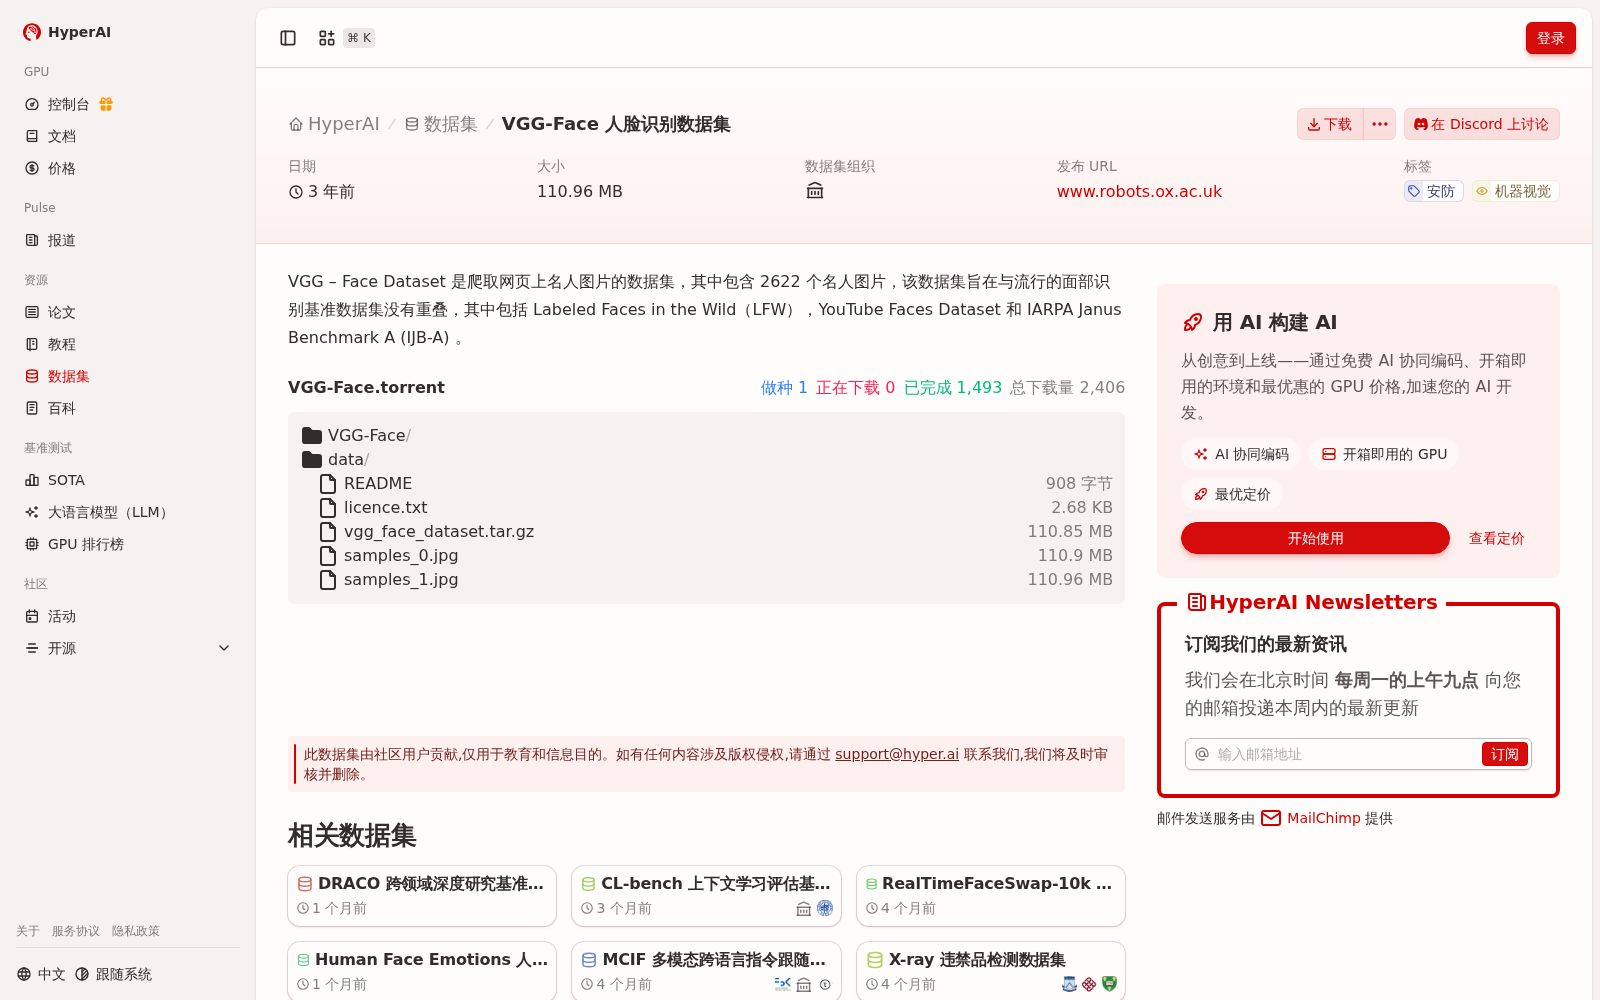The height and width of the screenshot is (1000, 1600).
Task: Open Human Face Emotions dataset card
Action: [422, 971]
